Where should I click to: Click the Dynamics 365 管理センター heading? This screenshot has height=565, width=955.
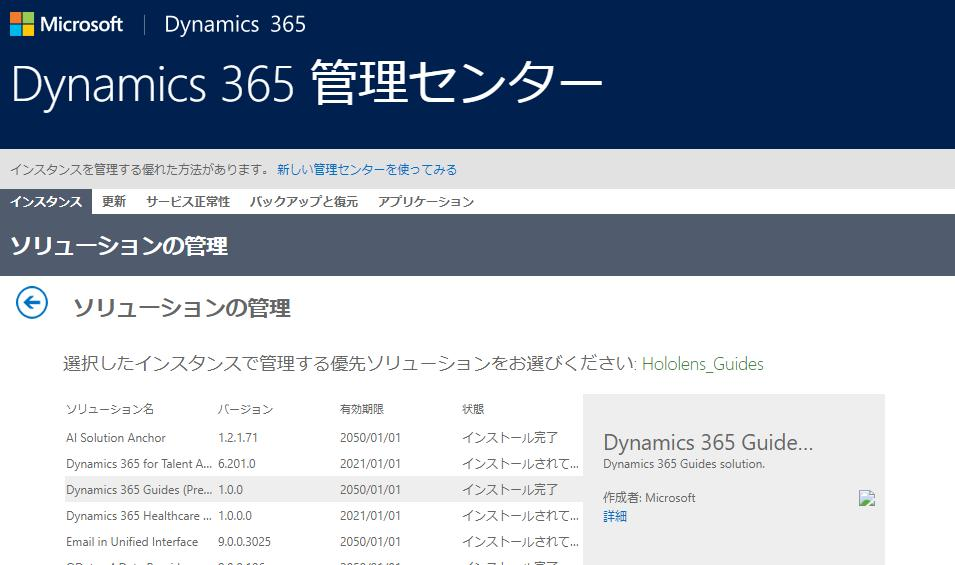click(306, 83)
